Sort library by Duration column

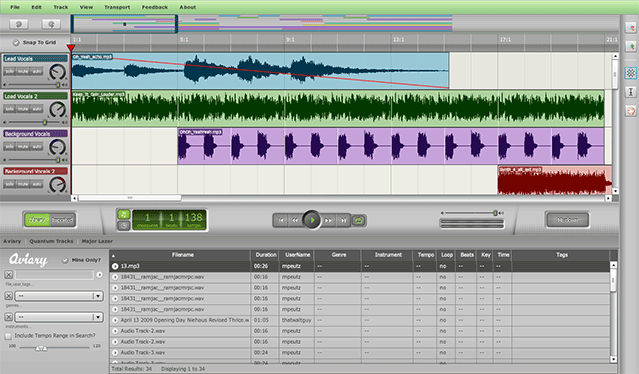click(266, 255)
